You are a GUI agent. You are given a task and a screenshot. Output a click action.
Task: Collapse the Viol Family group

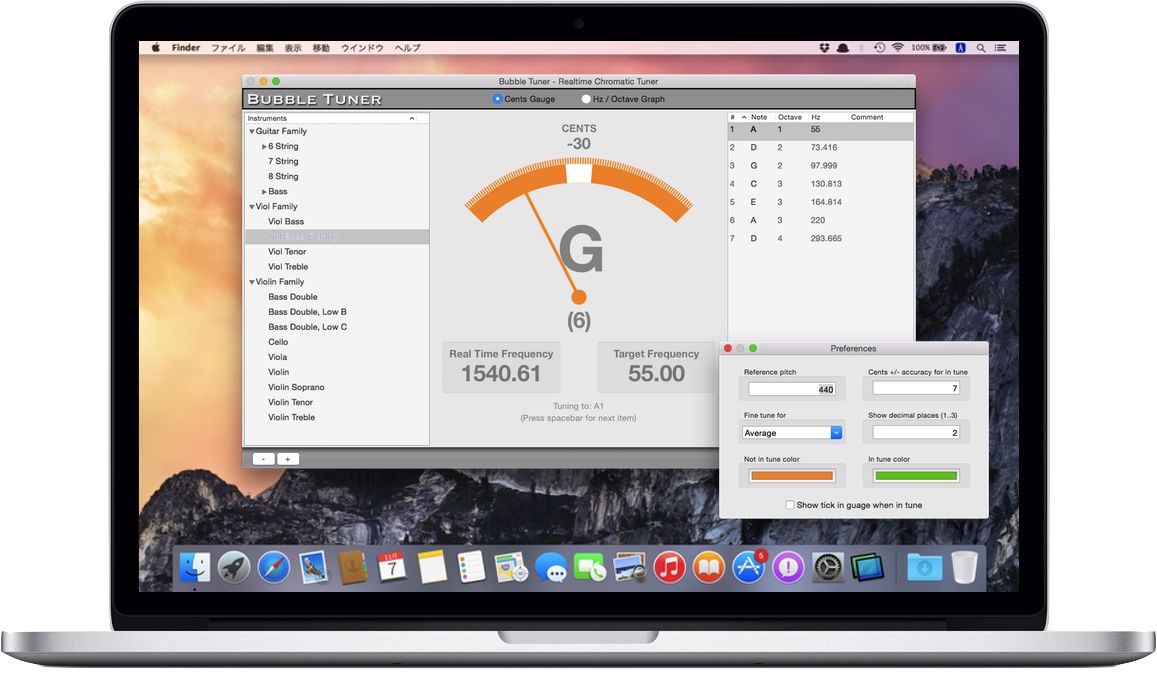252,207
